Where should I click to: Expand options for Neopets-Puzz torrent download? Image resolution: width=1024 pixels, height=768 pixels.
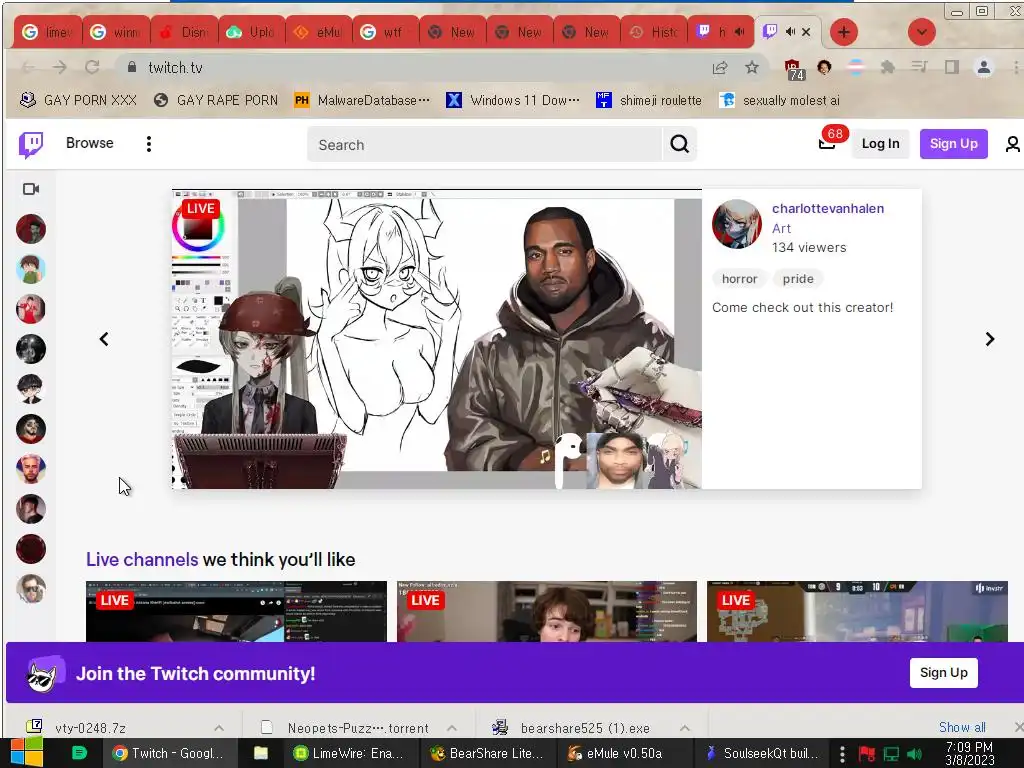point(452,728)
